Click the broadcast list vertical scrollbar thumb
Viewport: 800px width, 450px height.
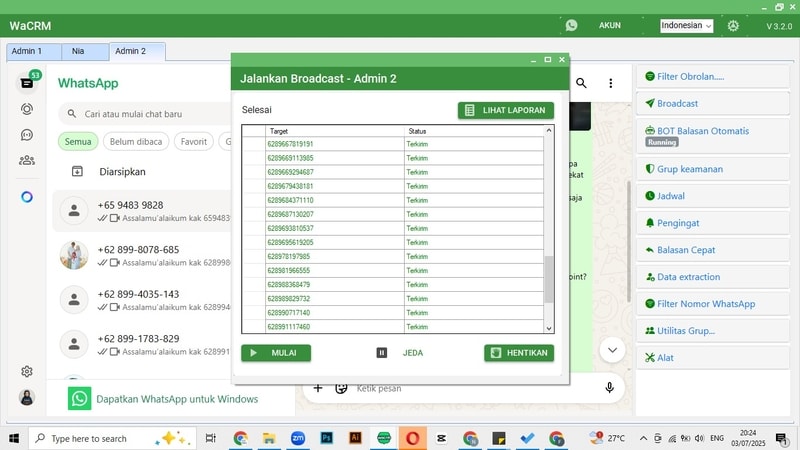click(x=549, y=279)
